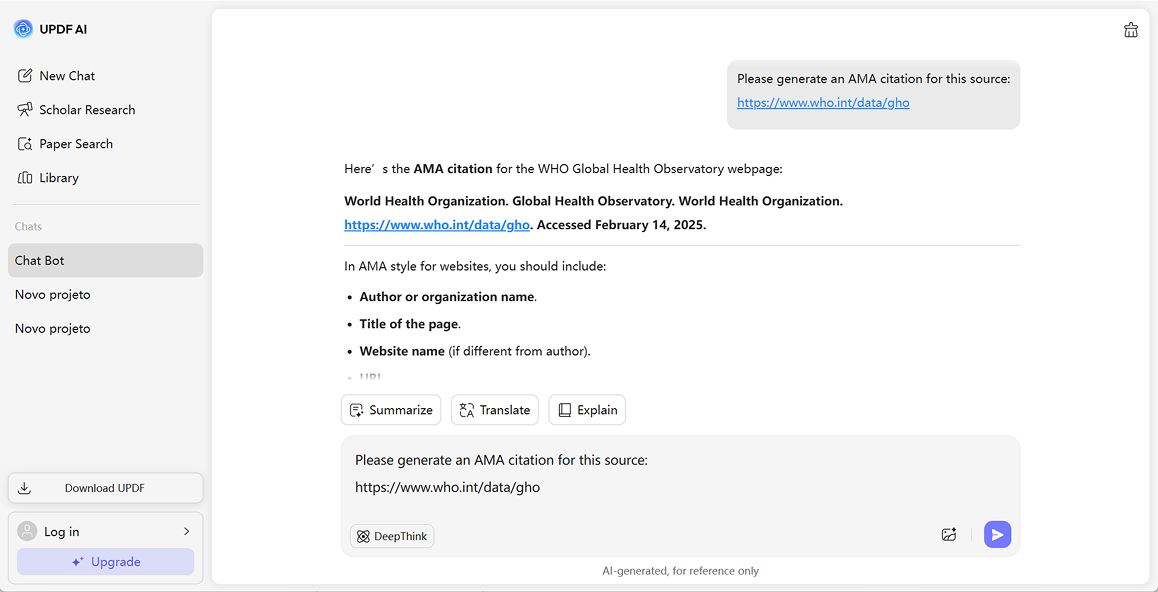Click the clear chat icon at top right
Image resolution: width=1158 pixels, height=592 pixels.
(1131, 30)
